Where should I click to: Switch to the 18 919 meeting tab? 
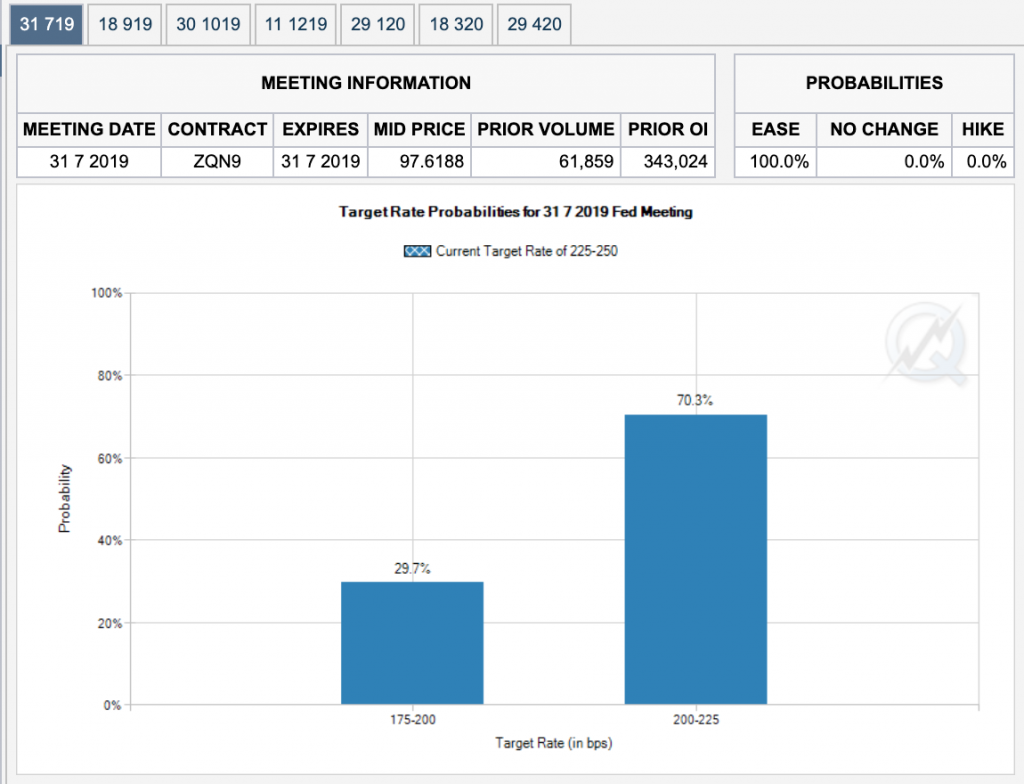tap(125, 24)
